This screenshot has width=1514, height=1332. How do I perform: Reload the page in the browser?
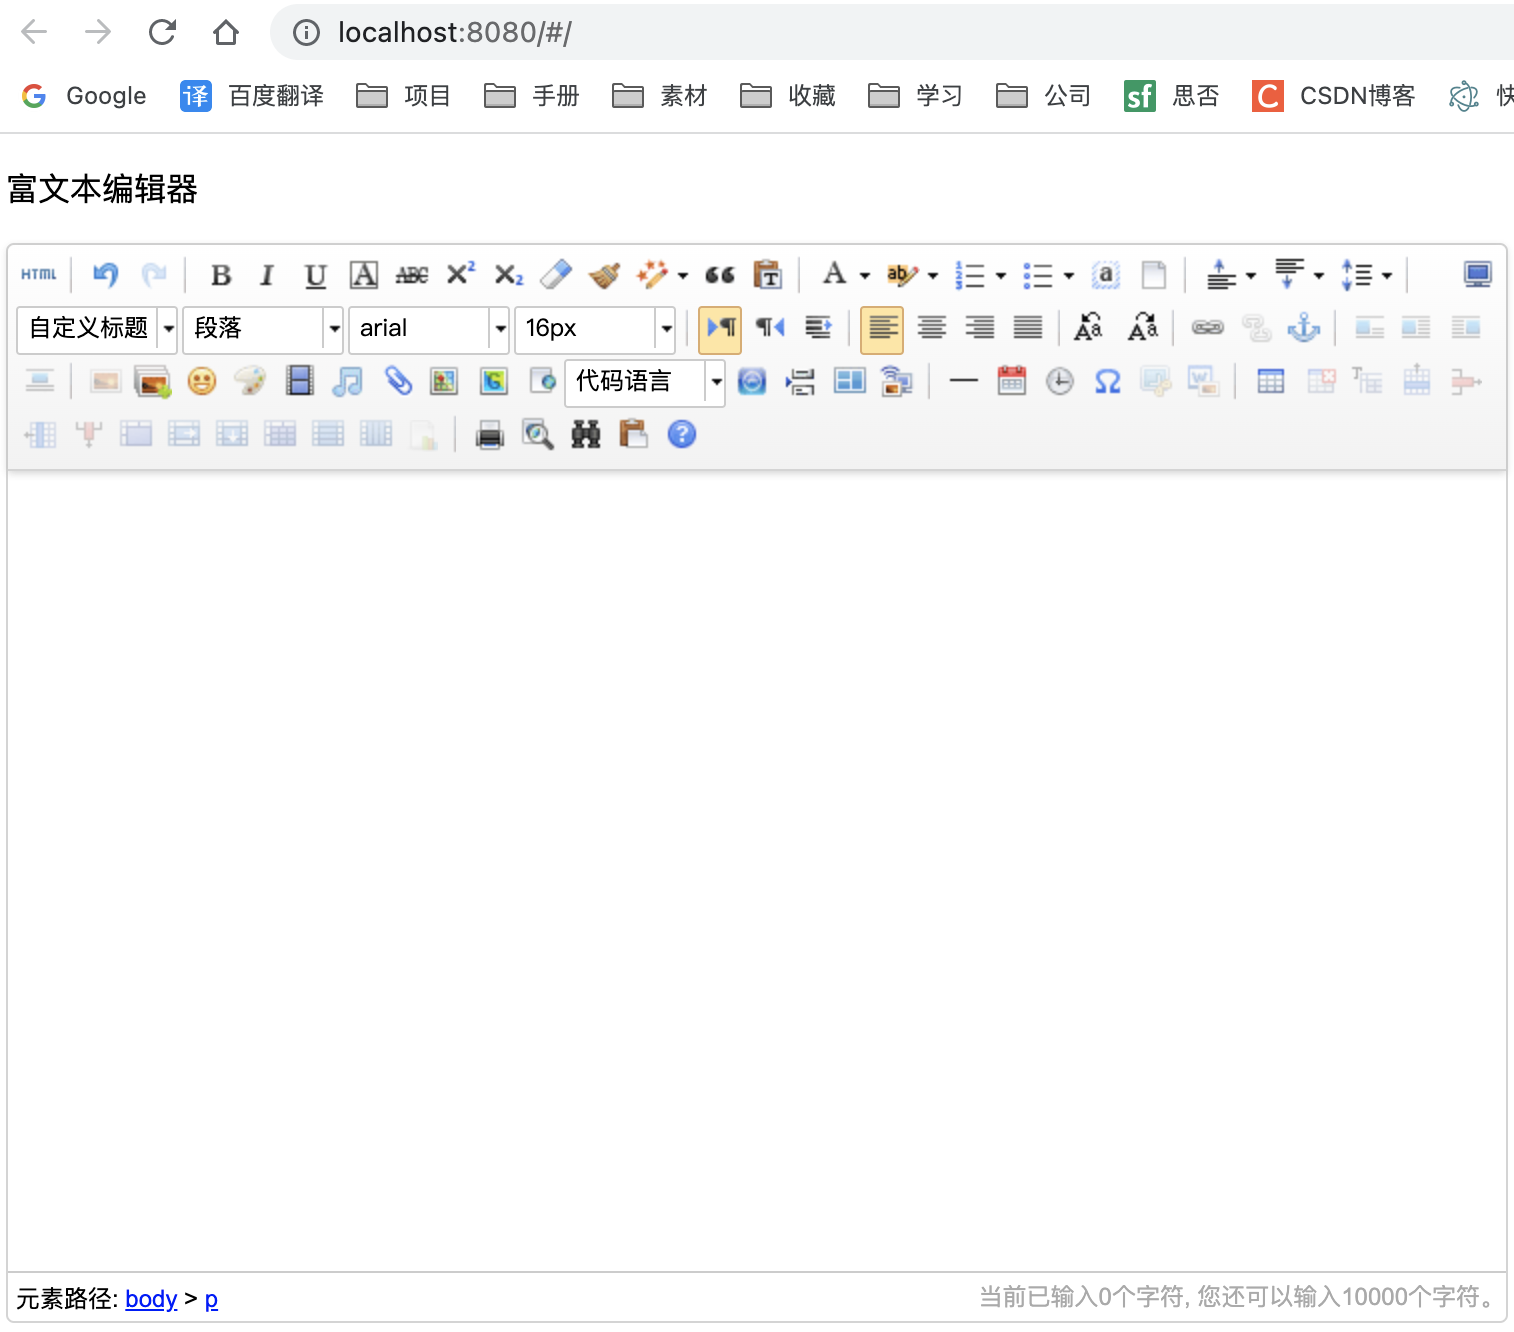click(x=162, y=33)
